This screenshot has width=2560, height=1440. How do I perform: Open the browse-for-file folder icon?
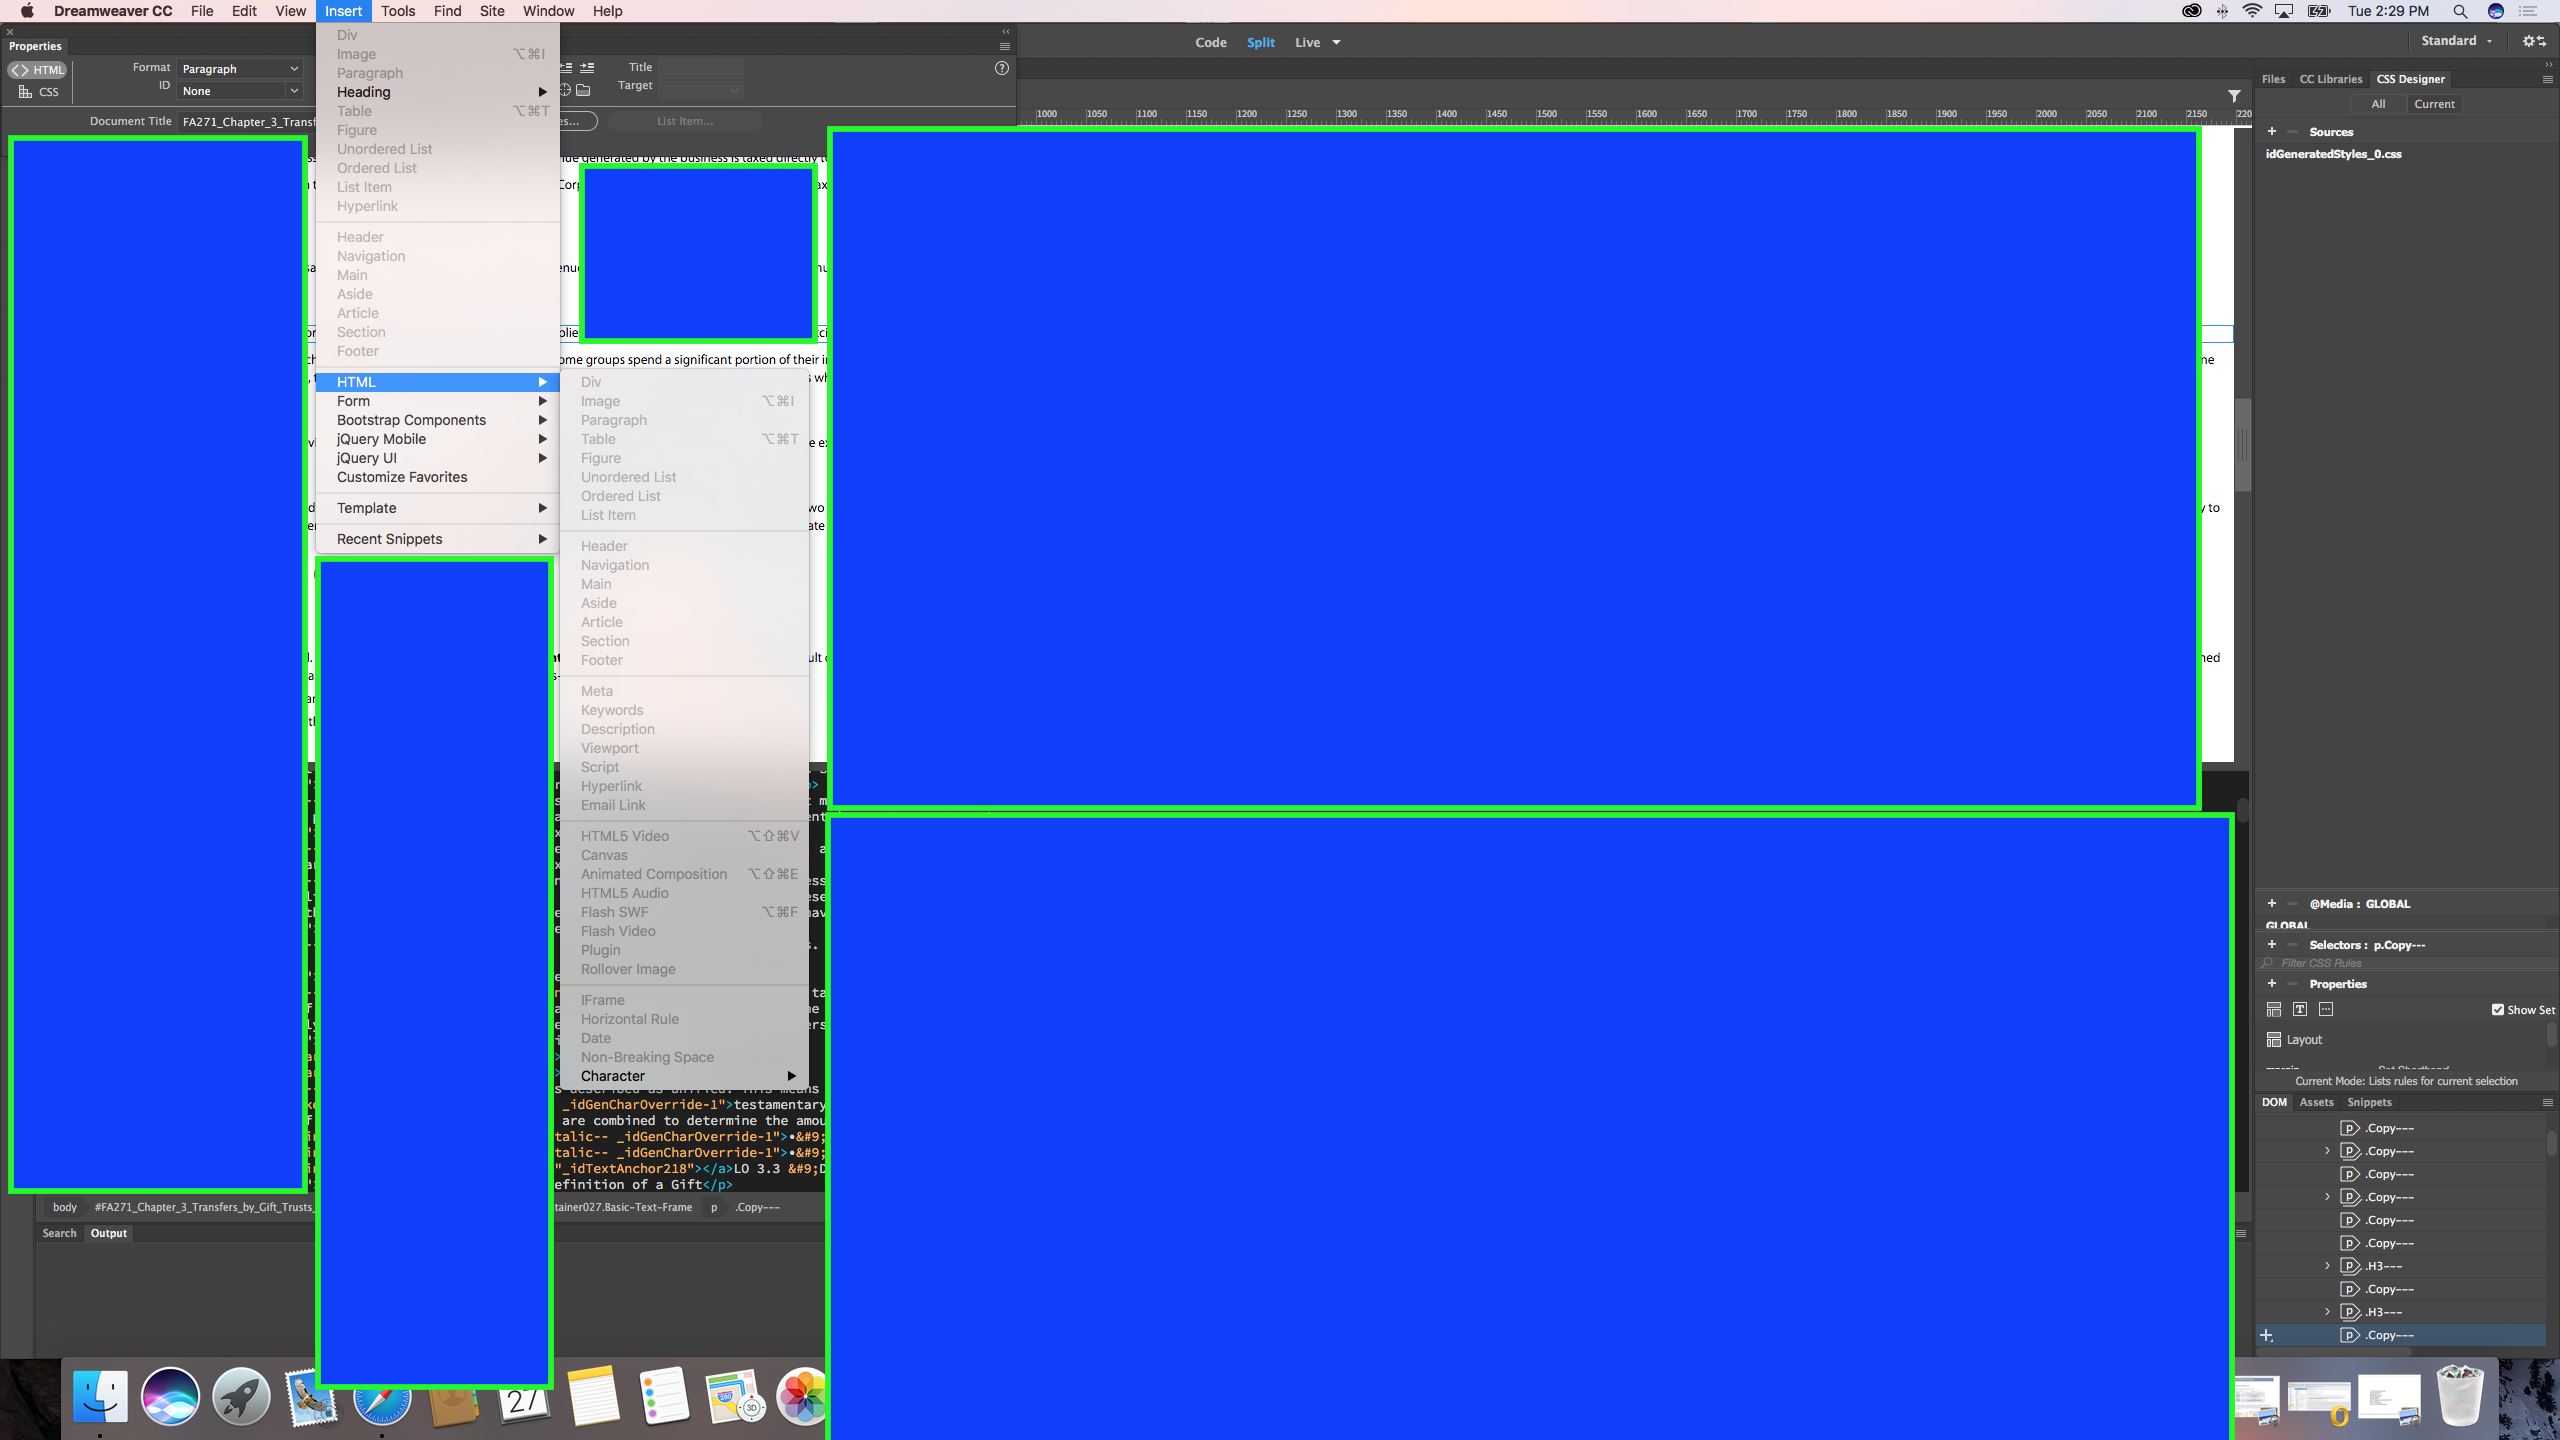584,91
